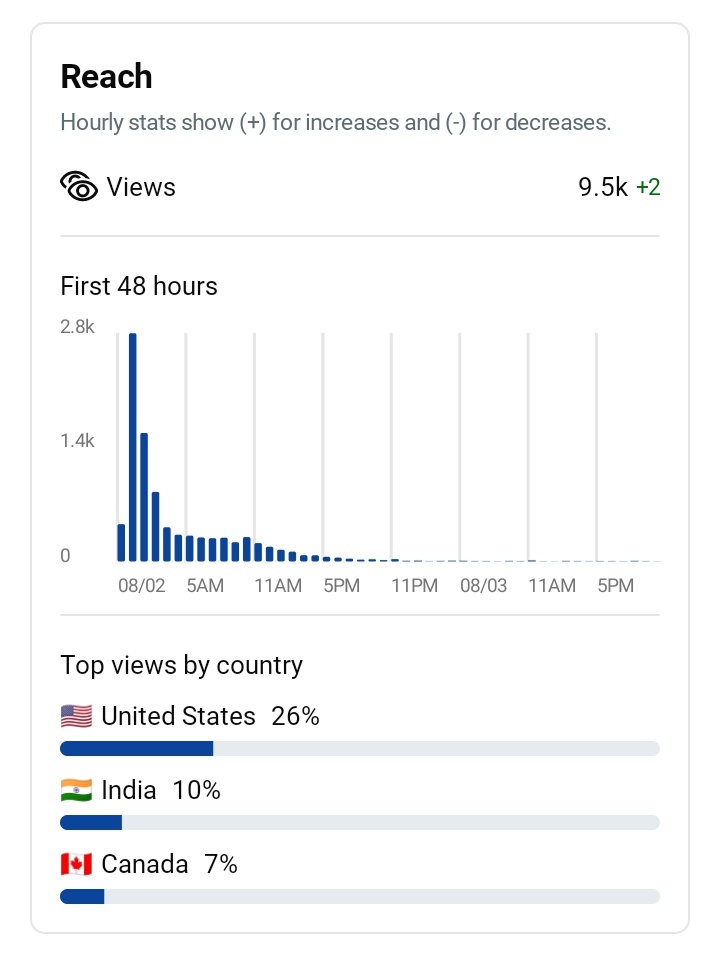This screenshot has width=720, height=957.
Task: Click the Canada percentage bar
Action: pyautogui.click(x=360, y=896)
